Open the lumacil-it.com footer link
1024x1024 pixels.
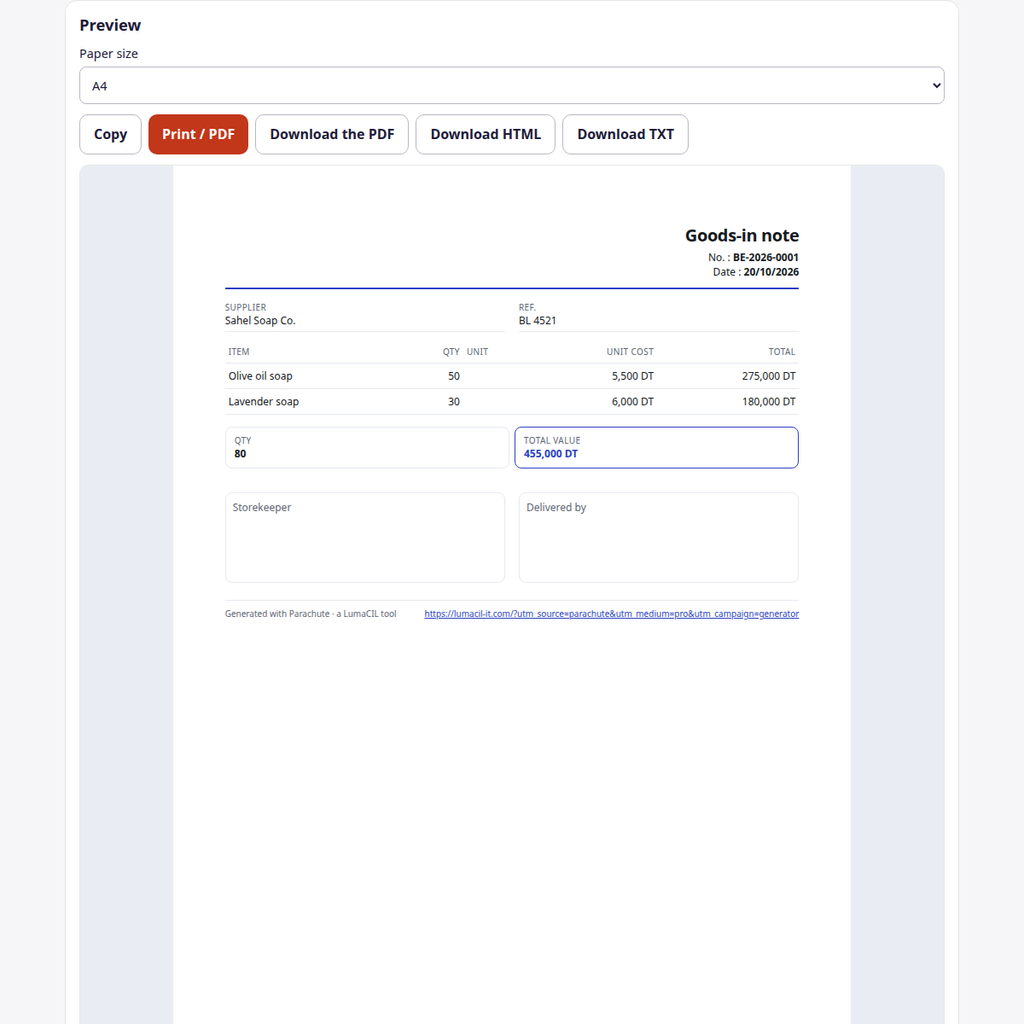click(611, 614)
